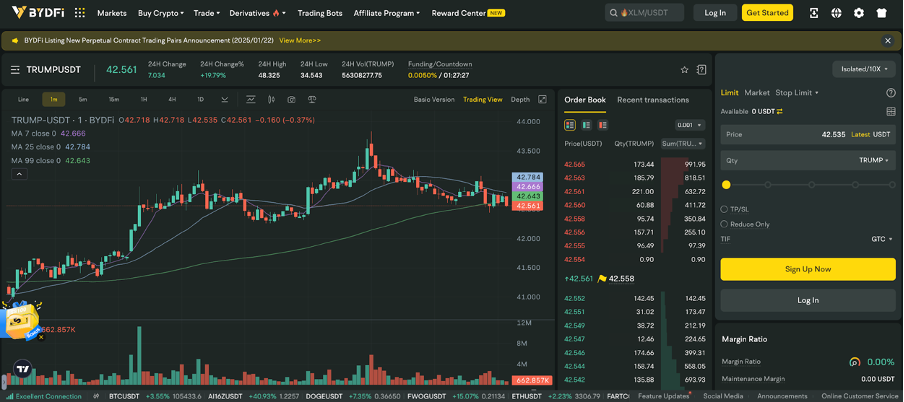904x402 pixels.
Task: Switch to the Depth chart view
Action: (x=520, y=99)
